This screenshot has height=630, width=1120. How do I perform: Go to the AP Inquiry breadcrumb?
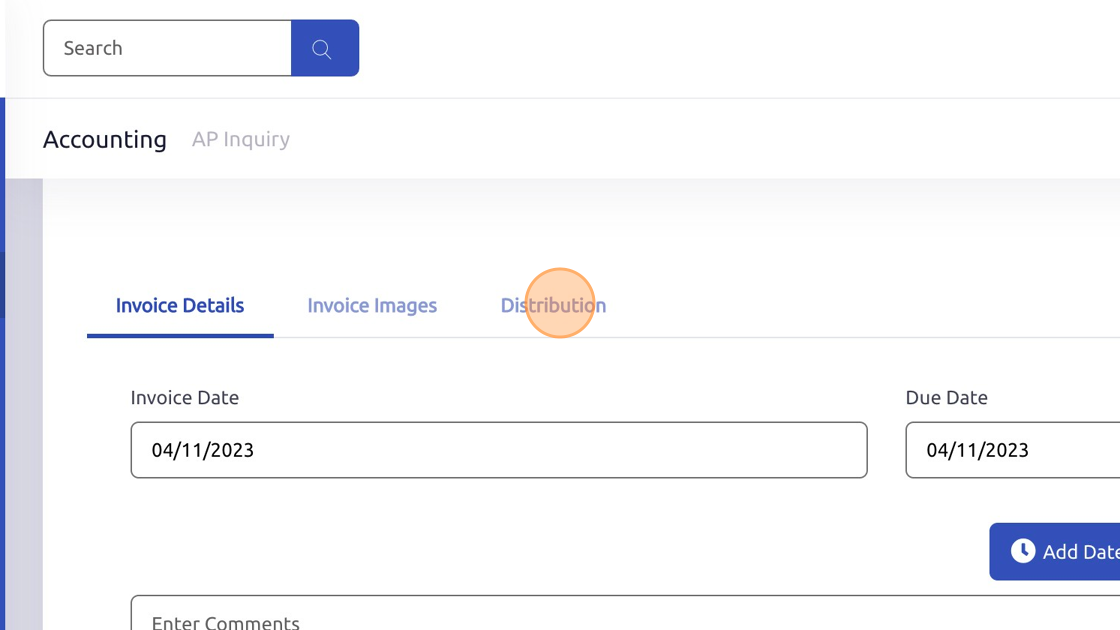point(241,139)
